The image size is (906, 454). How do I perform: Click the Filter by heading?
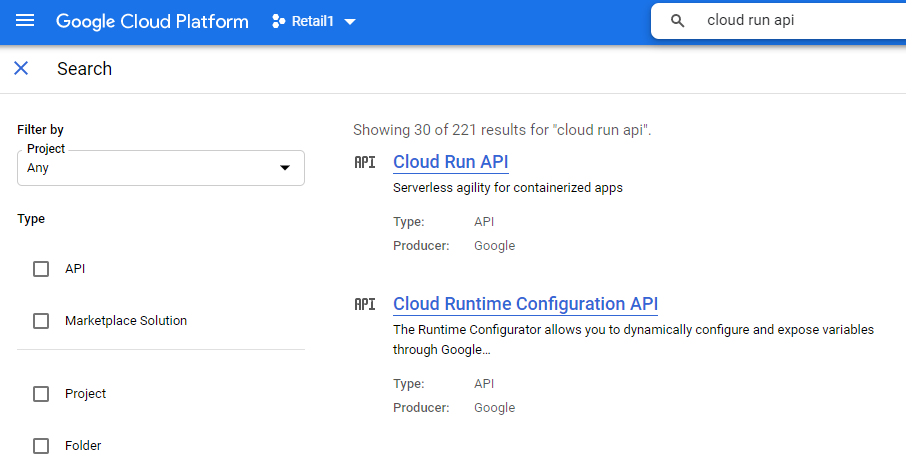[x=40, y=129]
